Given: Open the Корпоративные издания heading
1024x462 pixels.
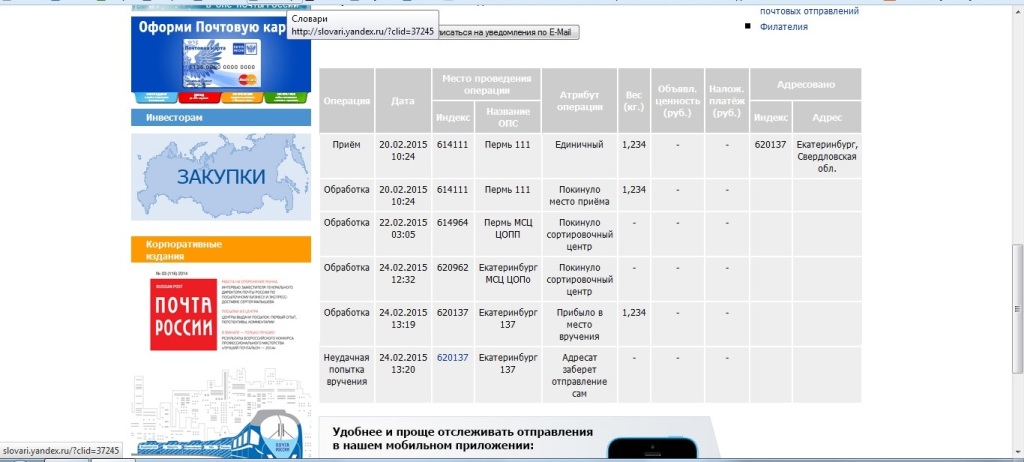Looking at the screenshot, I should [221, 250].
